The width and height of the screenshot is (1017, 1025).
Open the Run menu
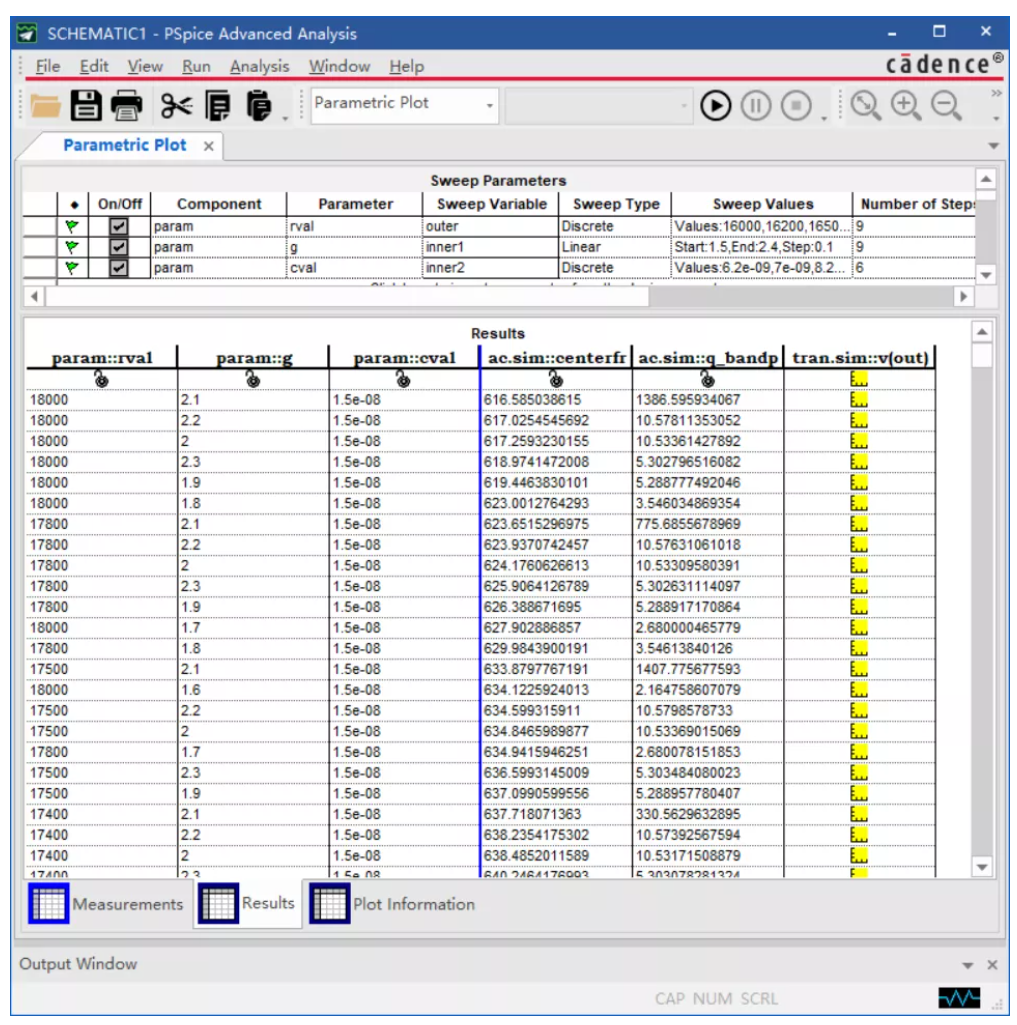coord(196,66)
